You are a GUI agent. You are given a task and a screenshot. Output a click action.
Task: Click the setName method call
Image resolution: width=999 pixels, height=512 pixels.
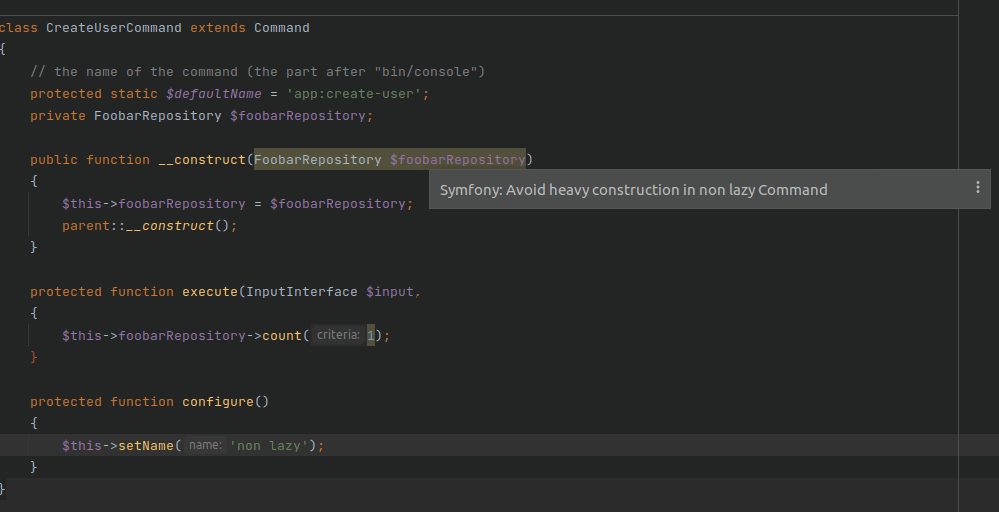click(146, 446)
